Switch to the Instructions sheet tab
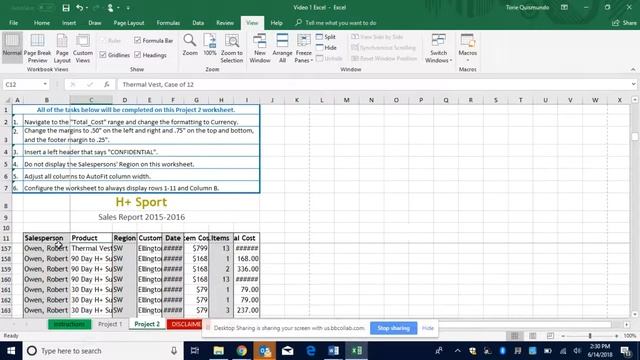This screenshot has width=640, height=360. (x=69, y=324)
